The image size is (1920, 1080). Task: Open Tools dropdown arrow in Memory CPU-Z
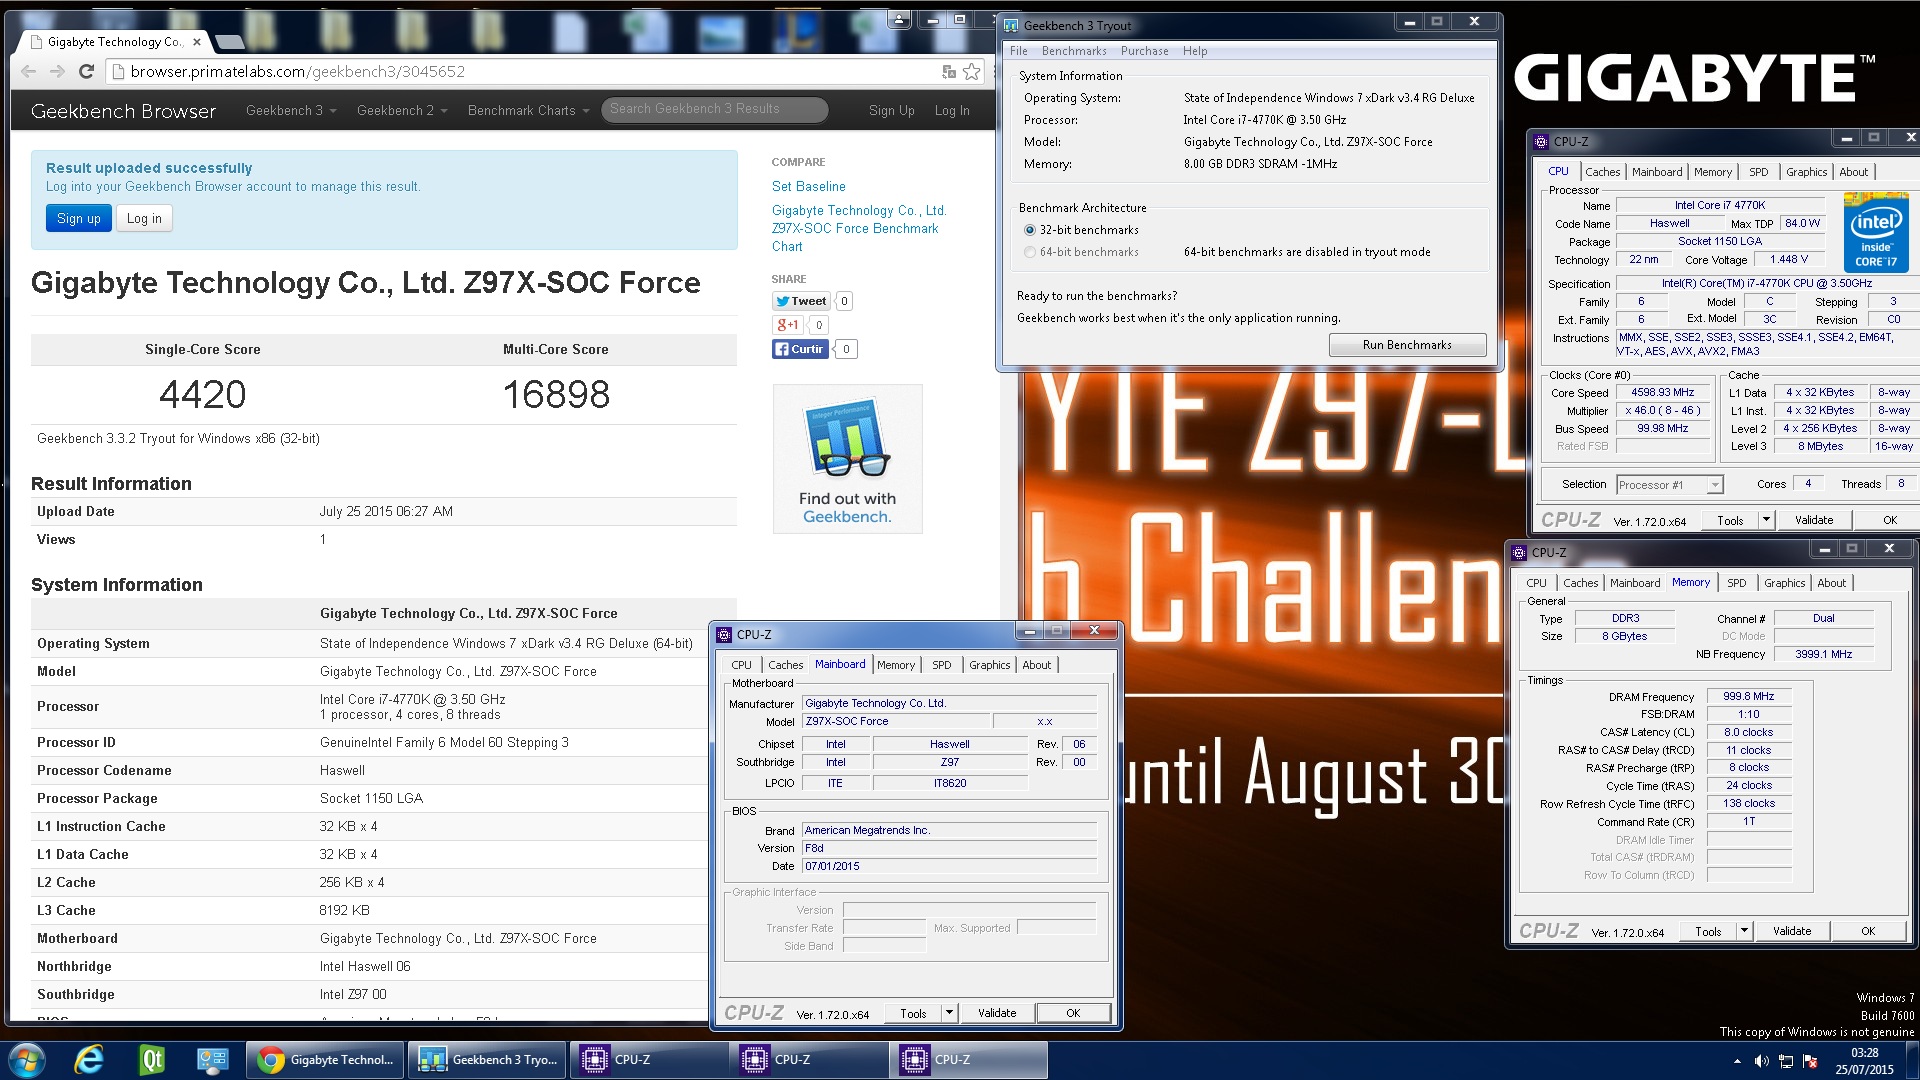point(1743,931)
